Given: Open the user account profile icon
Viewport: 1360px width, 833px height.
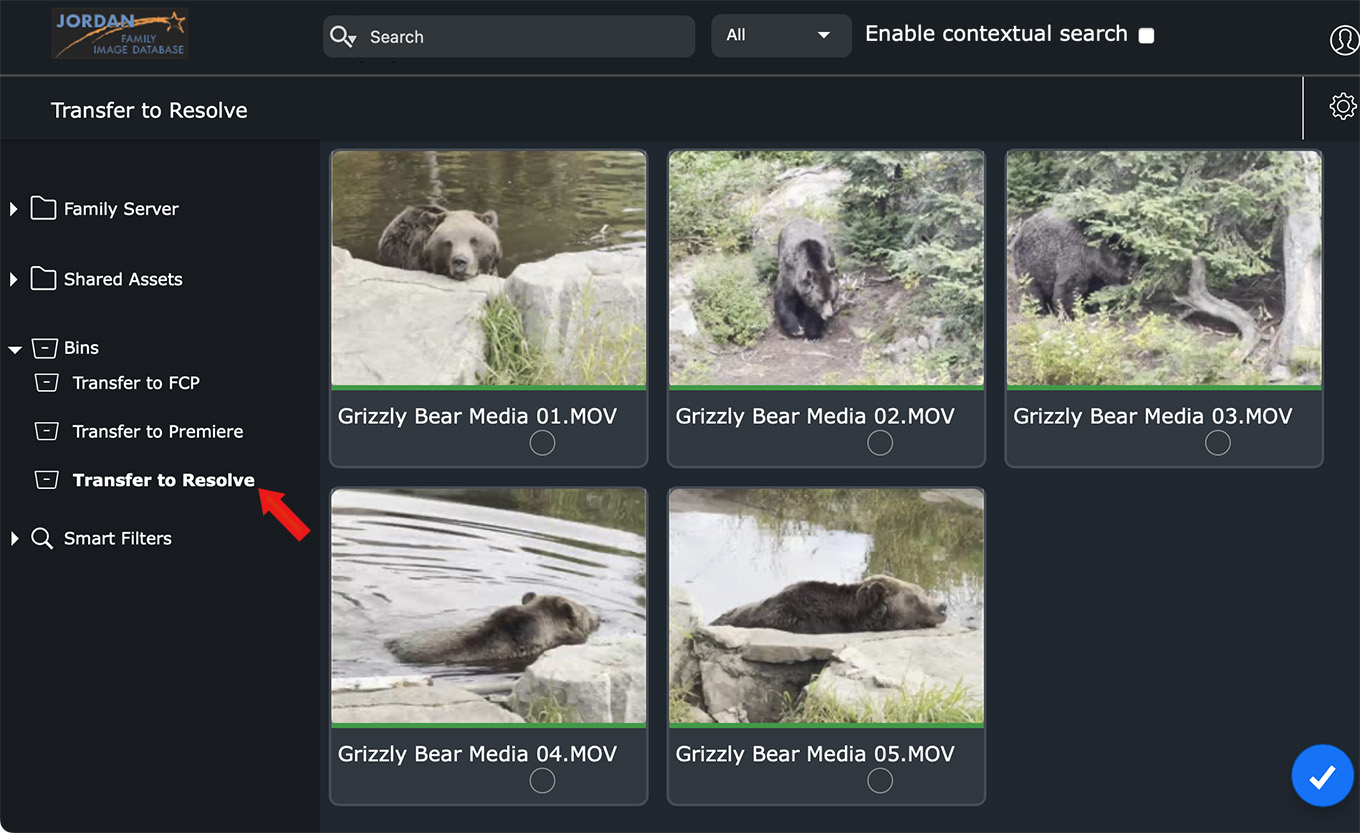Looking at the screenshot, I should pyautogui.click(x=1343, y=39).
